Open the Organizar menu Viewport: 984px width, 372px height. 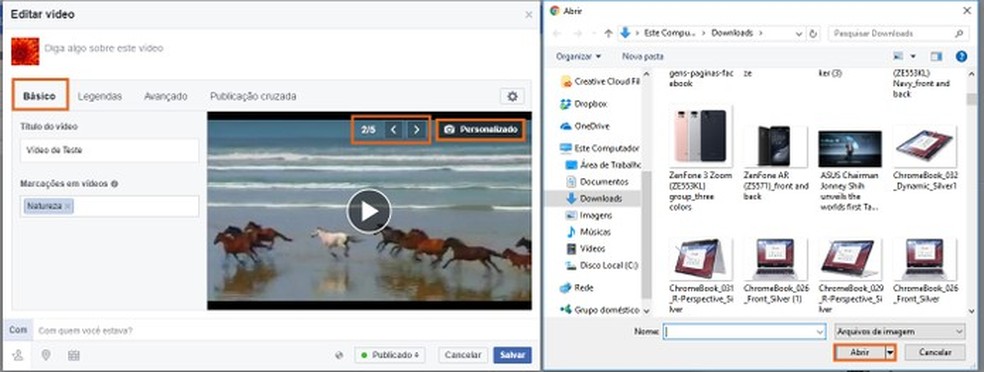(578, 56)
